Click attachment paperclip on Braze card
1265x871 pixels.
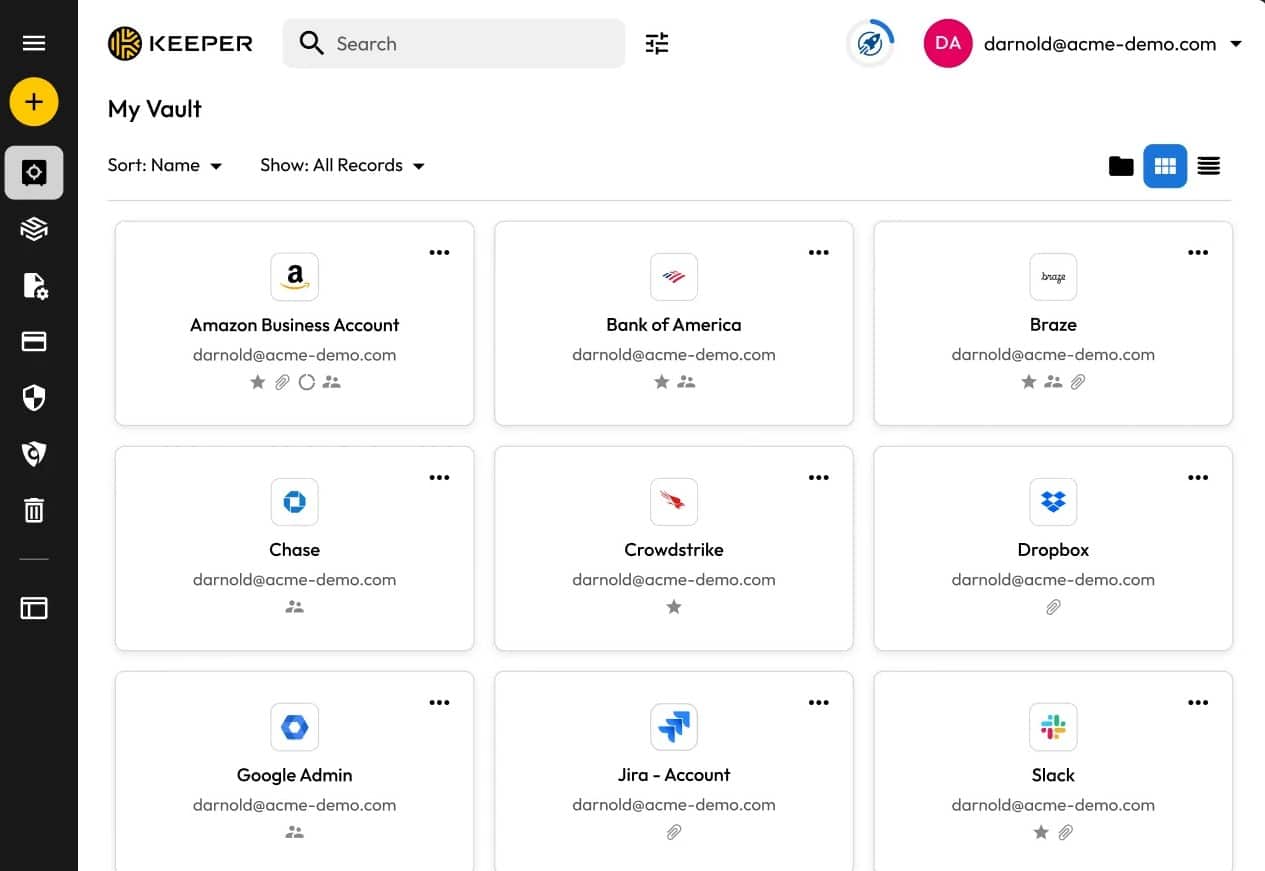tap(1078, 382)
